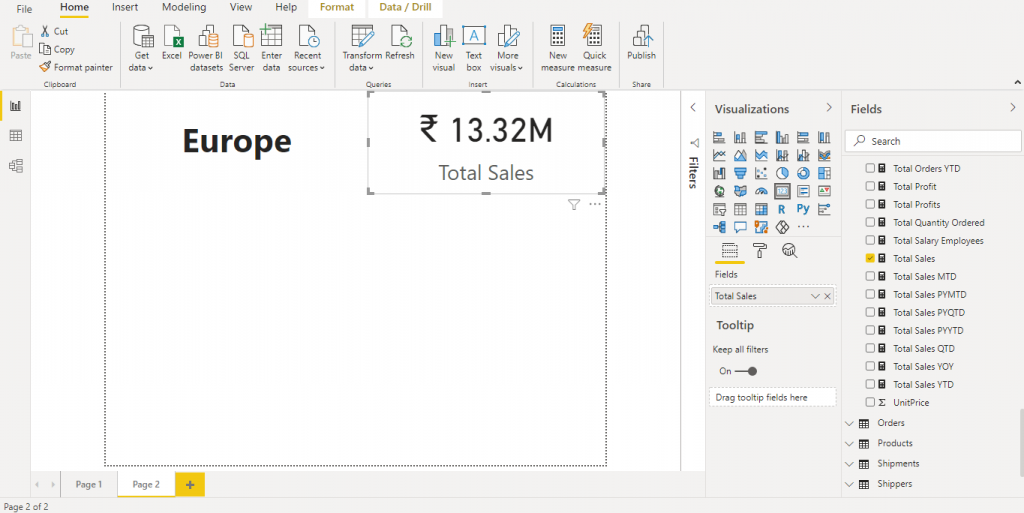Viewport: 1024px width, 513px height.
Task: Select the Map globe visualization
Action: coord(719,191)
